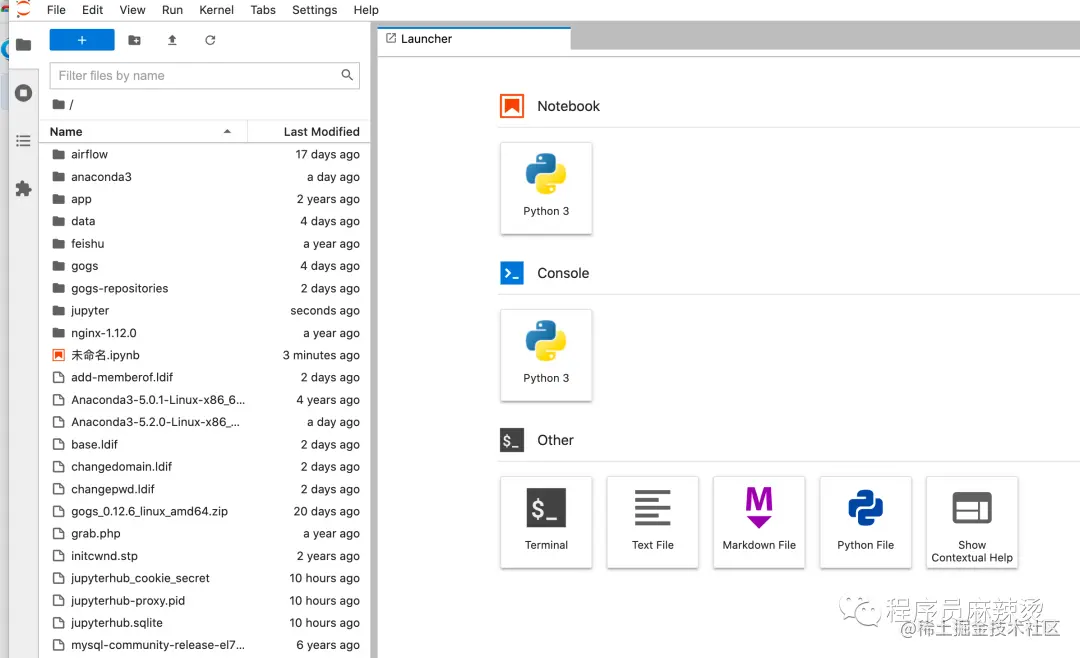Viewport: 1080px width, 658px height.
Task: Open the Kernel menu
Action: [x=216, y=10]
